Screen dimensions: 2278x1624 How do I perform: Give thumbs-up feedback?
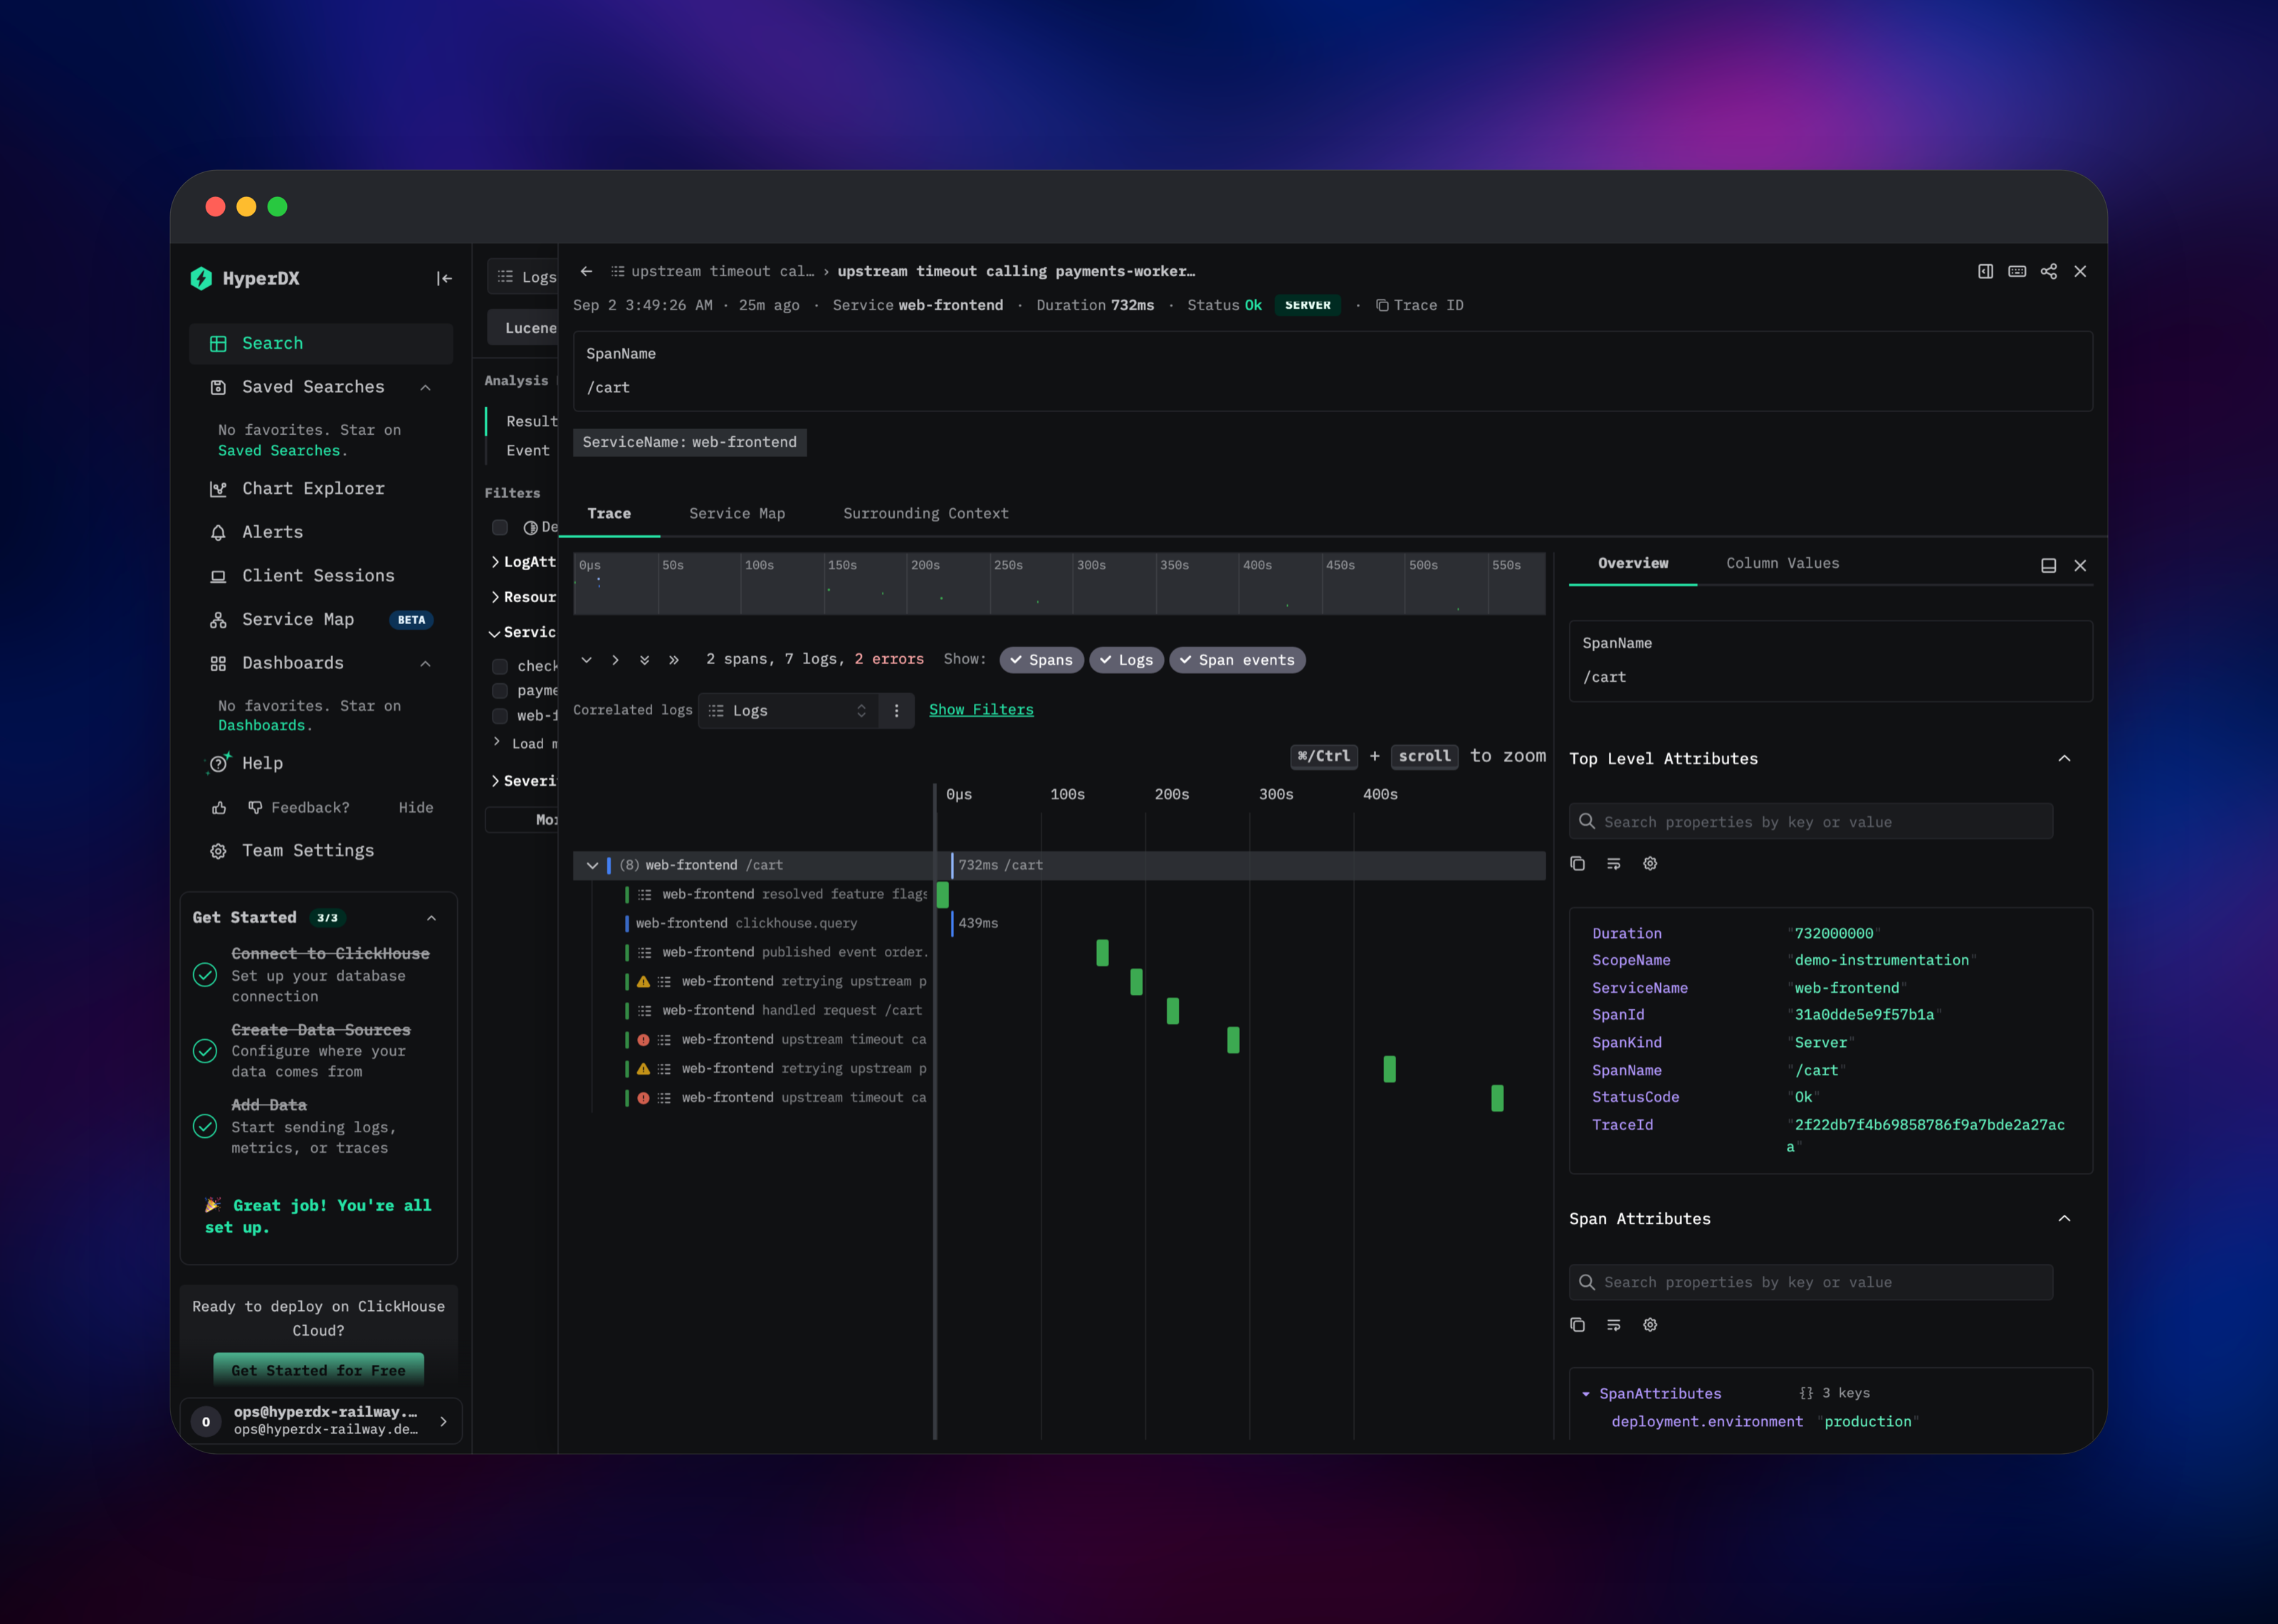pyautogui.click(x=219, y=808)
